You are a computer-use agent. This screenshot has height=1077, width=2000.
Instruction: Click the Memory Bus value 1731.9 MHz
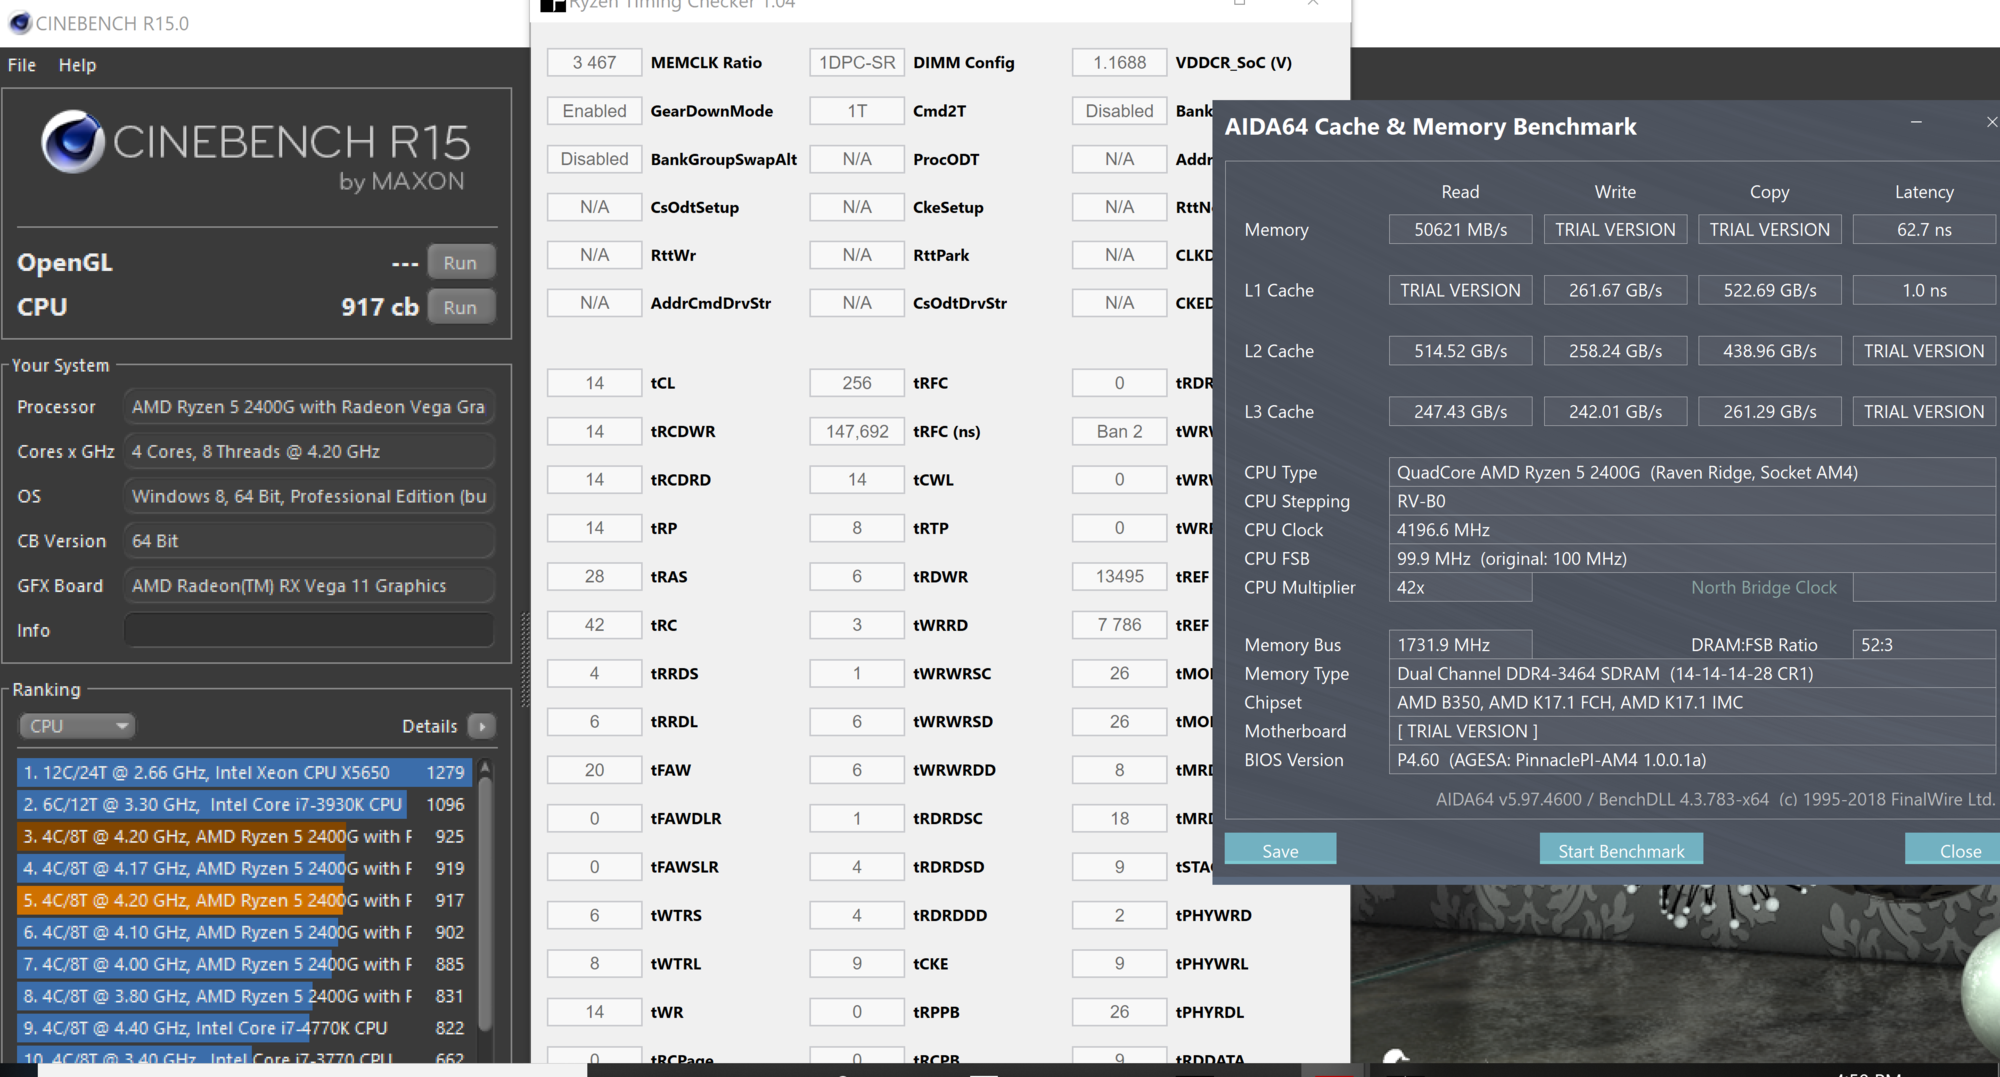click(1460, 645)
